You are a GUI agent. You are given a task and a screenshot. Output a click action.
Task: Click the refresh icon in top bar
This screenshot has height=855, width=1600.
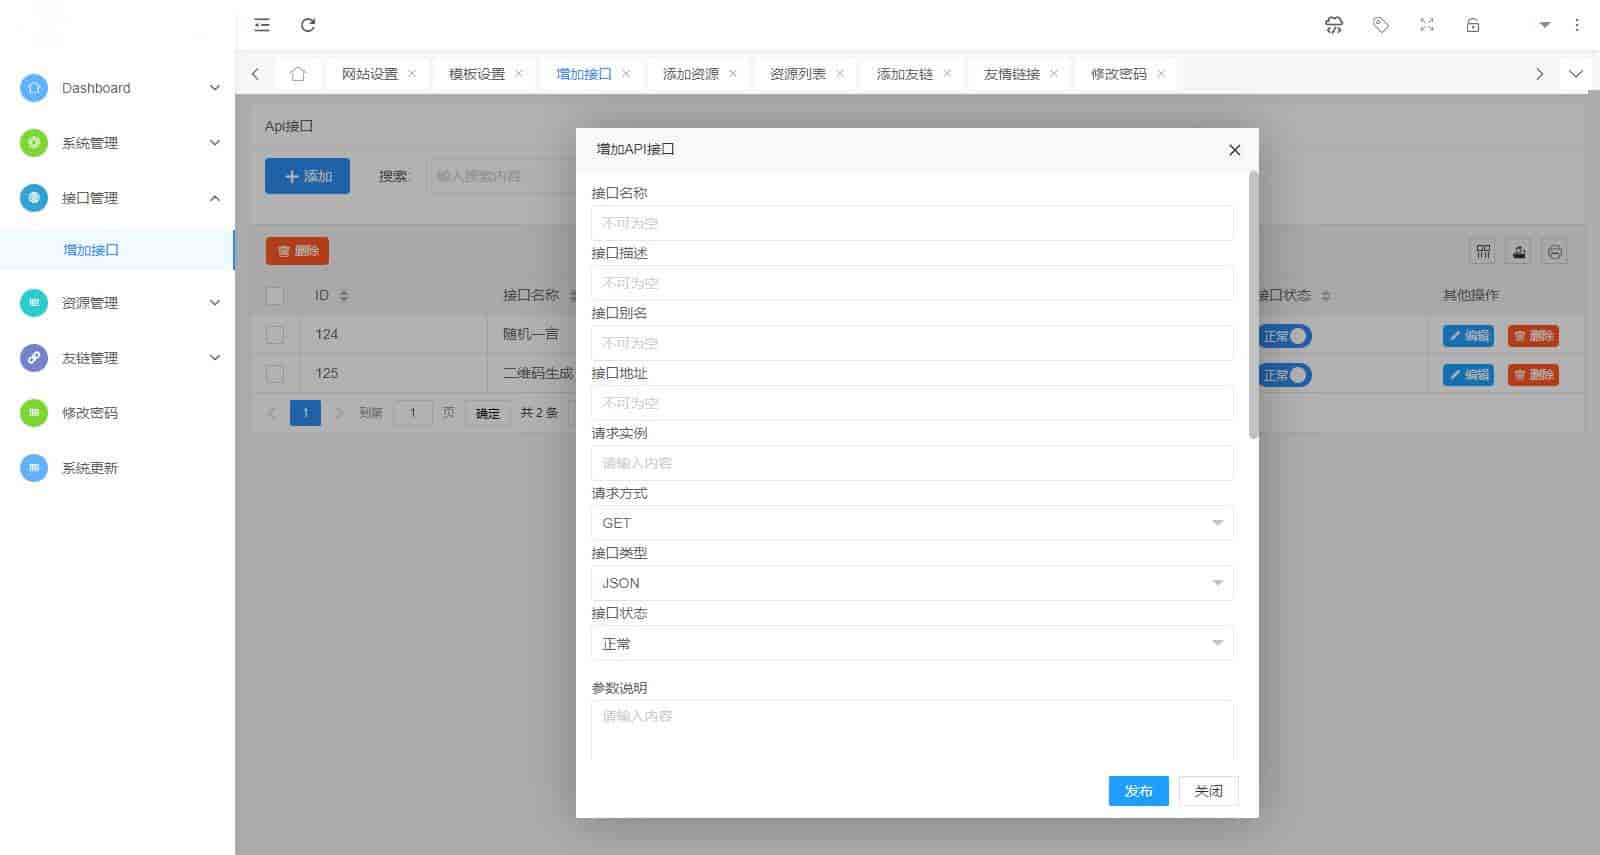(308, 25)
